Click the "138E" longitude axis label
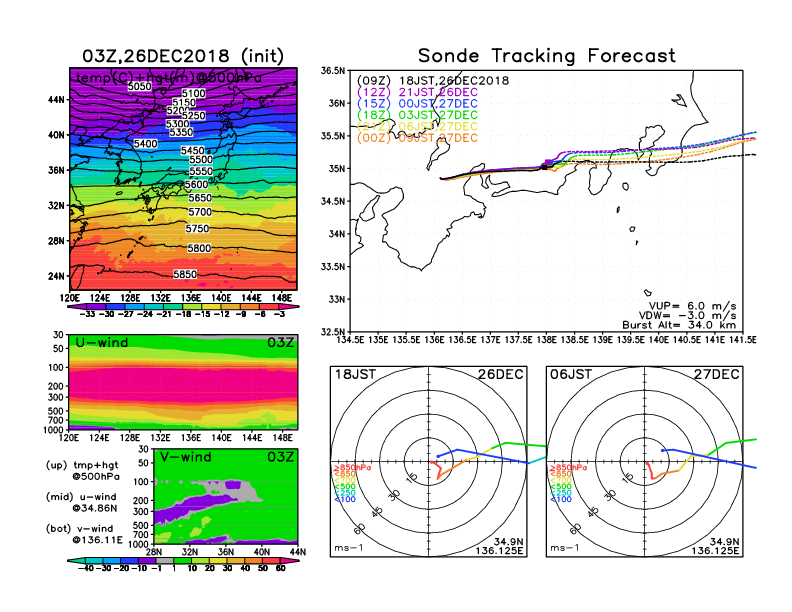Screen dimensions: 792x612 click(x=546, y=340)
